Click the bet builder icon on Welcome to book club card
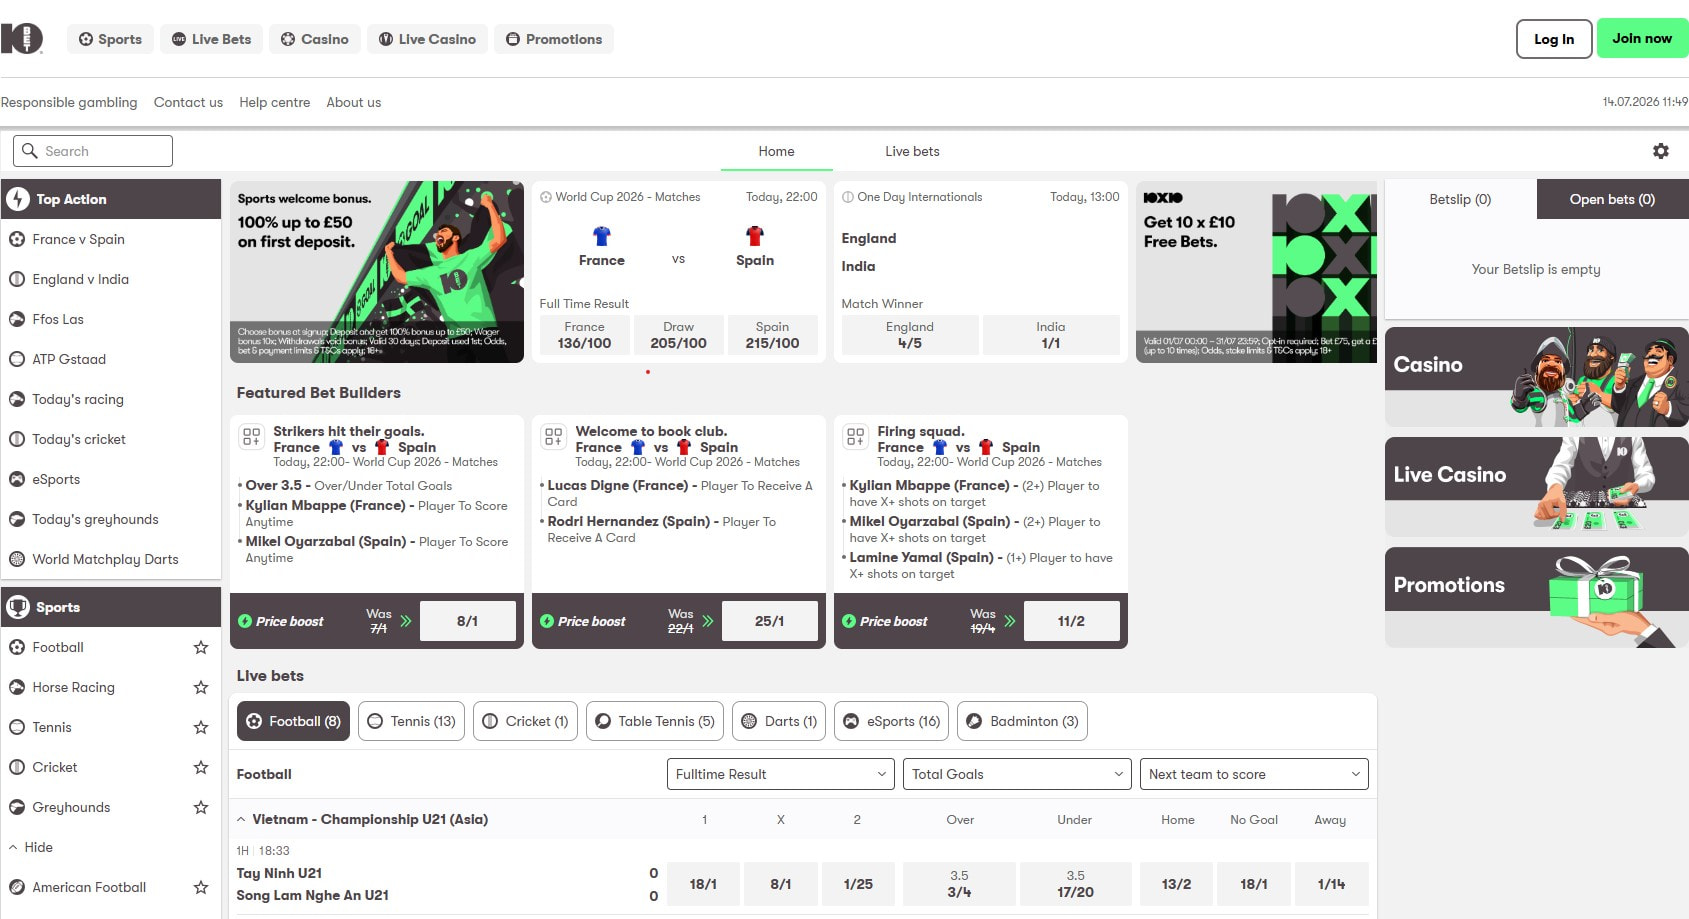The height and width of the screenshot is (919, 1689). click(553, 436)
